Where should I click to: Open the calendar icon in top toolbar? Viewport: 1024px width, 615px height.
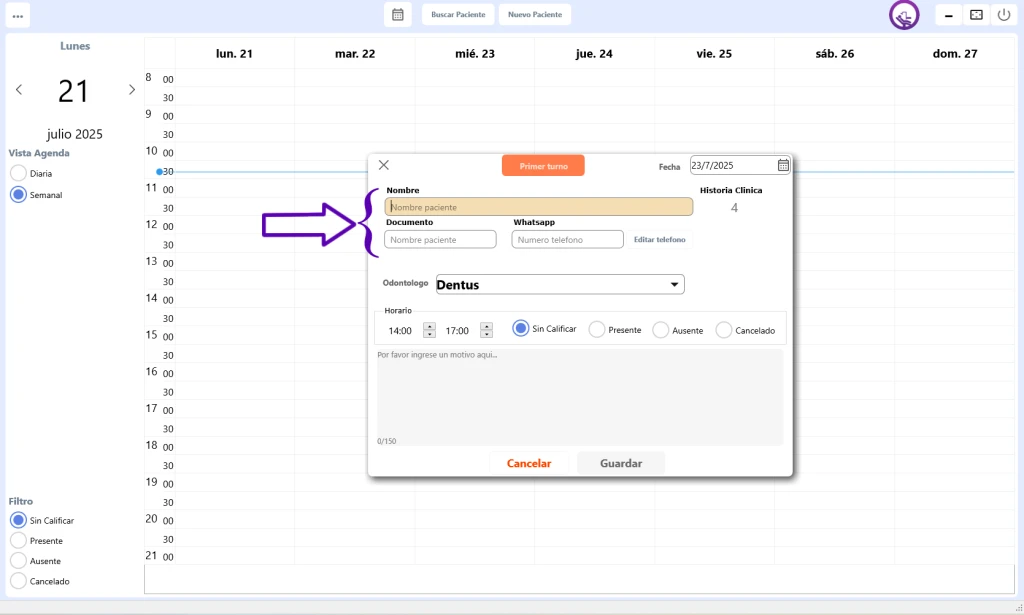[398, 15]
